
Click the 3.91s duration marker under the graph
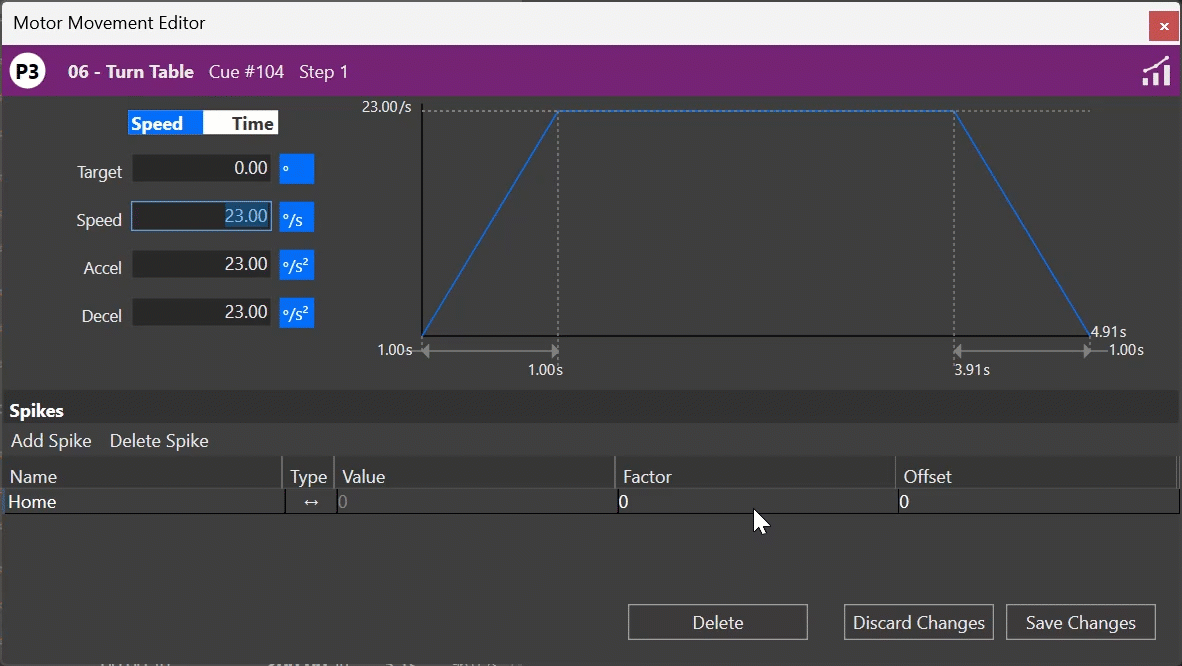click(970, 368)
